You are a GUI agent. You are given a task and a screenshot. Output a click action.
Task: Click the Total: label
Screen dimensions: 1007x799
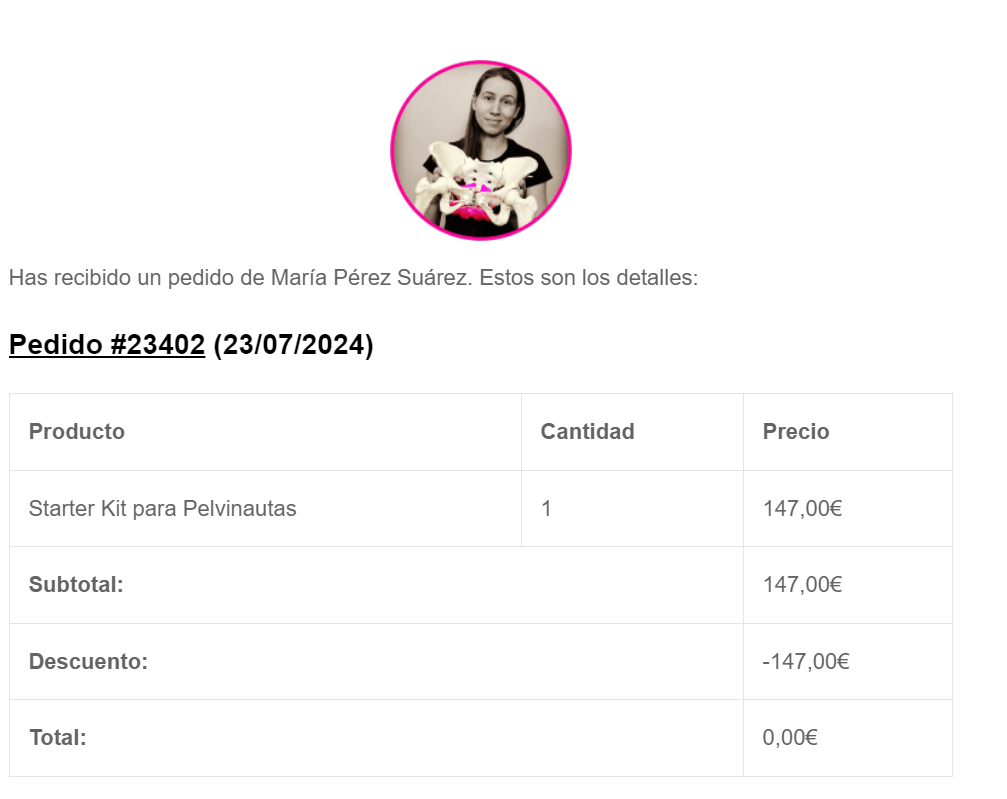[x=58, y=737]
